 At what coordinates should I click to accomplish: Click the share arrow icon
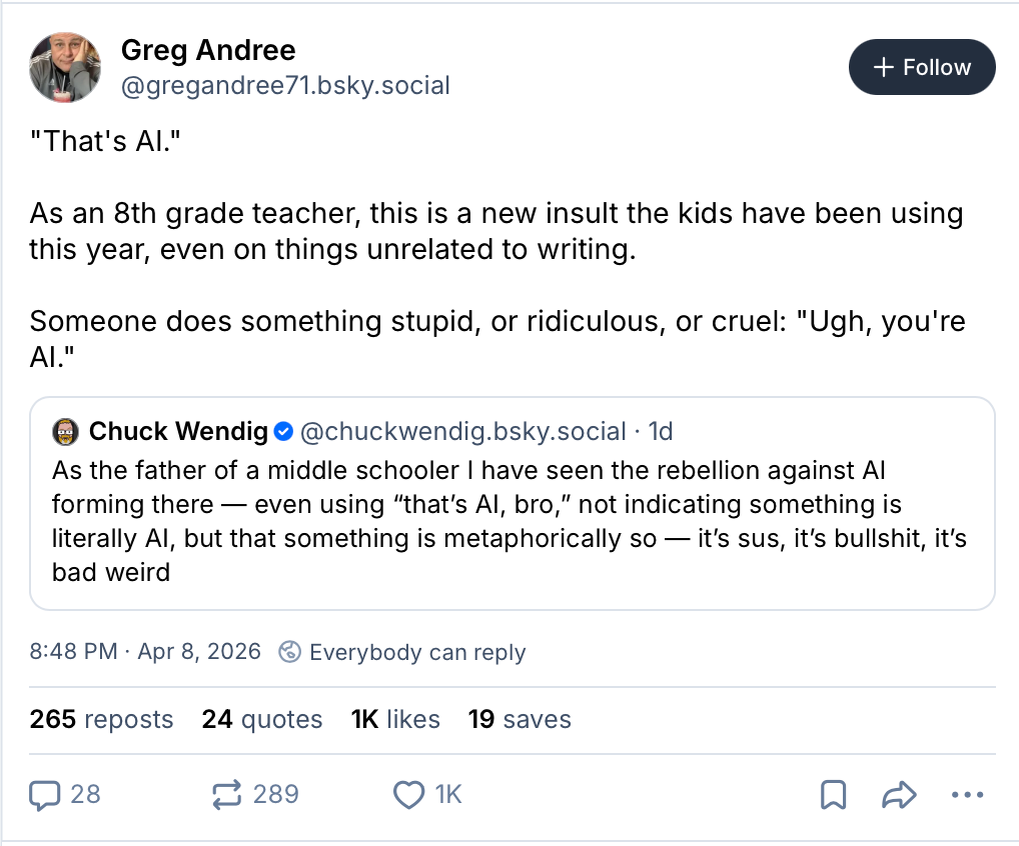899,795
